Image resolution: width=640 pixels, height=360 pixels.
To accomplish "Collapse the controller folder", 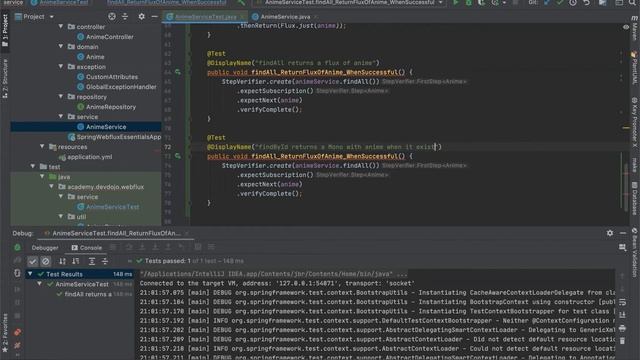I will 61,27.
